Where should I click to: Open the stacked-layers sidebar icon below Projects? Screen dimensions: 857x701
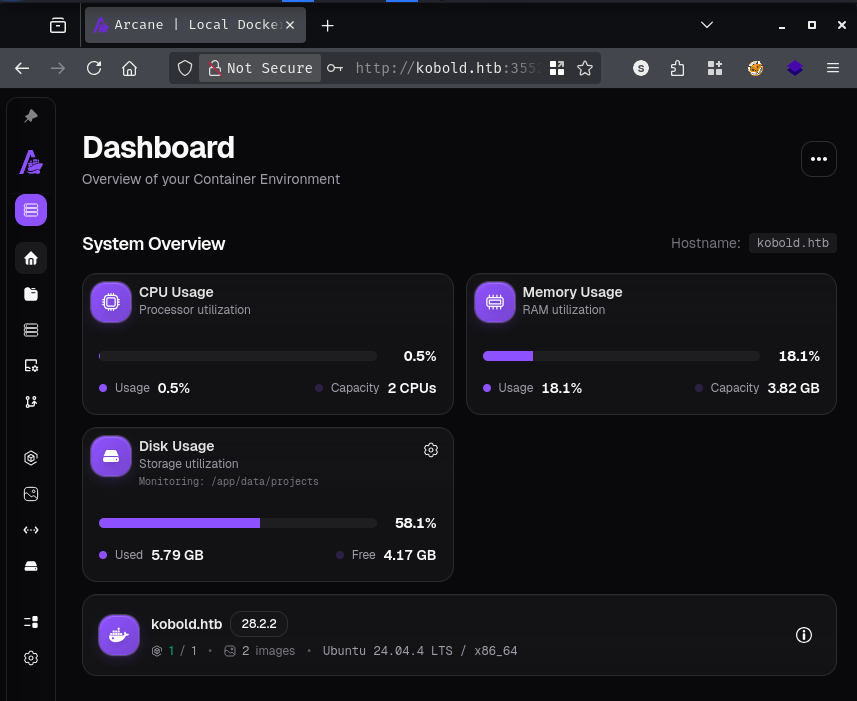click(x=31, y=330)
